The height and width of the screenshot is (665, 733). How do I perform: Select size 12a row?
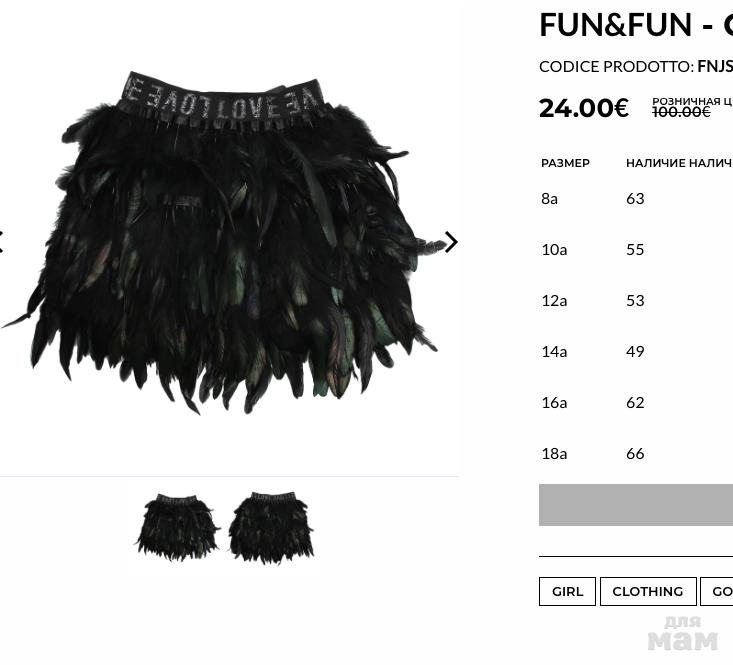pyautogui.click(x=636, y=300)
